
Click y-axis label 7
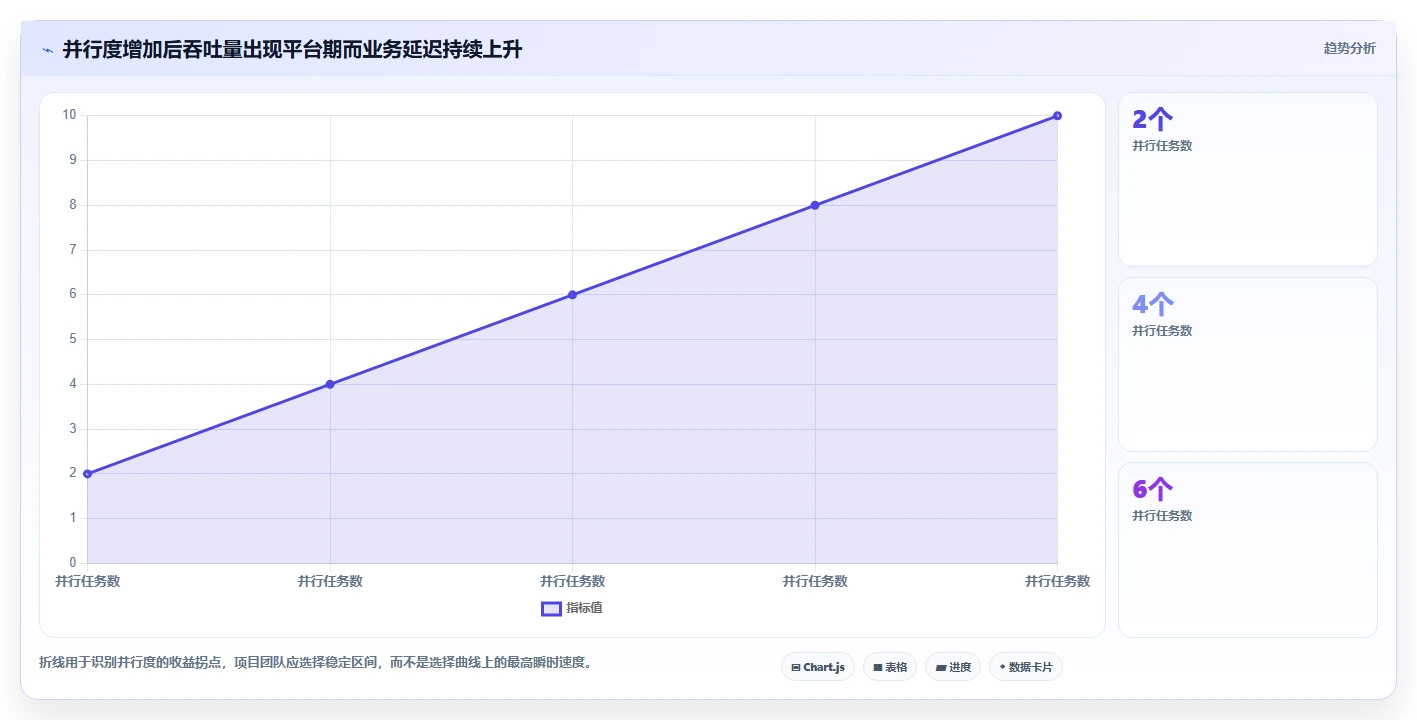click(x=72, y=250)
